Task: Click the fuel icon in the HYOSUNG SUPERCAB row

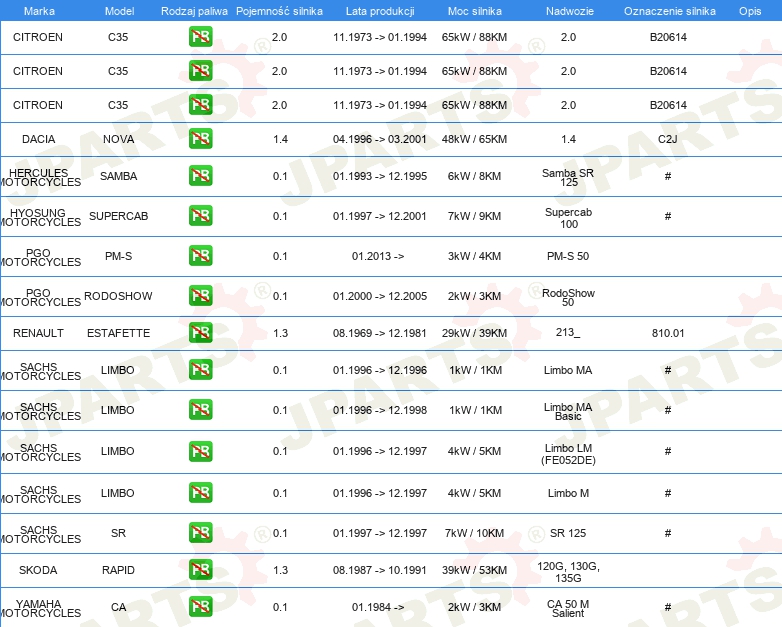Action: (x=200, y=215)
